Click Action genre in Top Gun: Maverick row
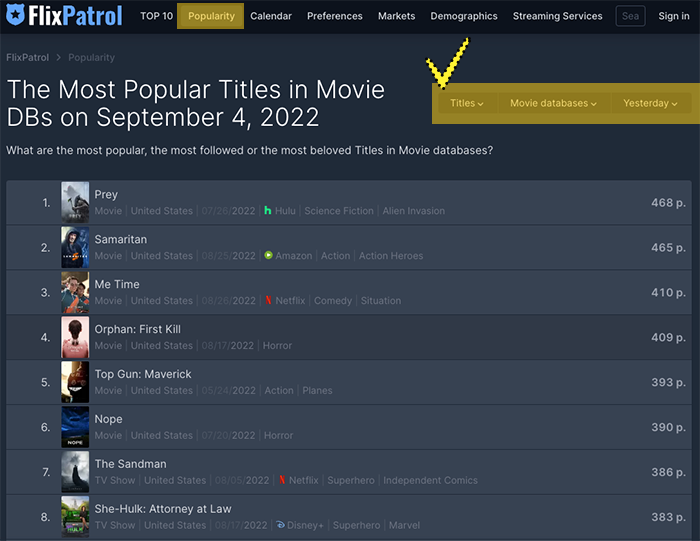 (x=279, y=391)
